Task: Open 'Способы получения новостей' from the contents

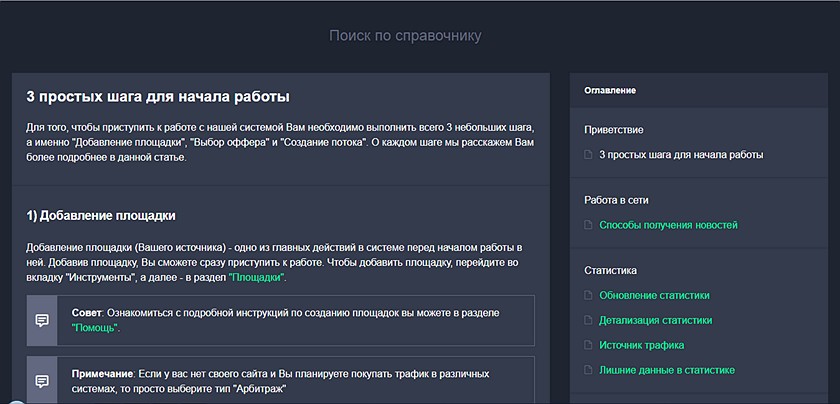Action: coord(668,225)
